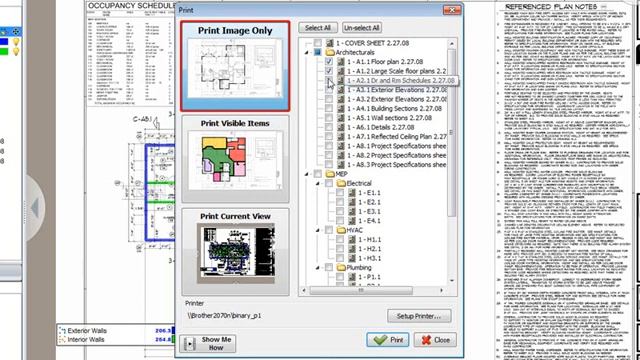The image size is (640, 360).
Task: Collapse the Electrical tree node
Action: [x=318, y=184]
